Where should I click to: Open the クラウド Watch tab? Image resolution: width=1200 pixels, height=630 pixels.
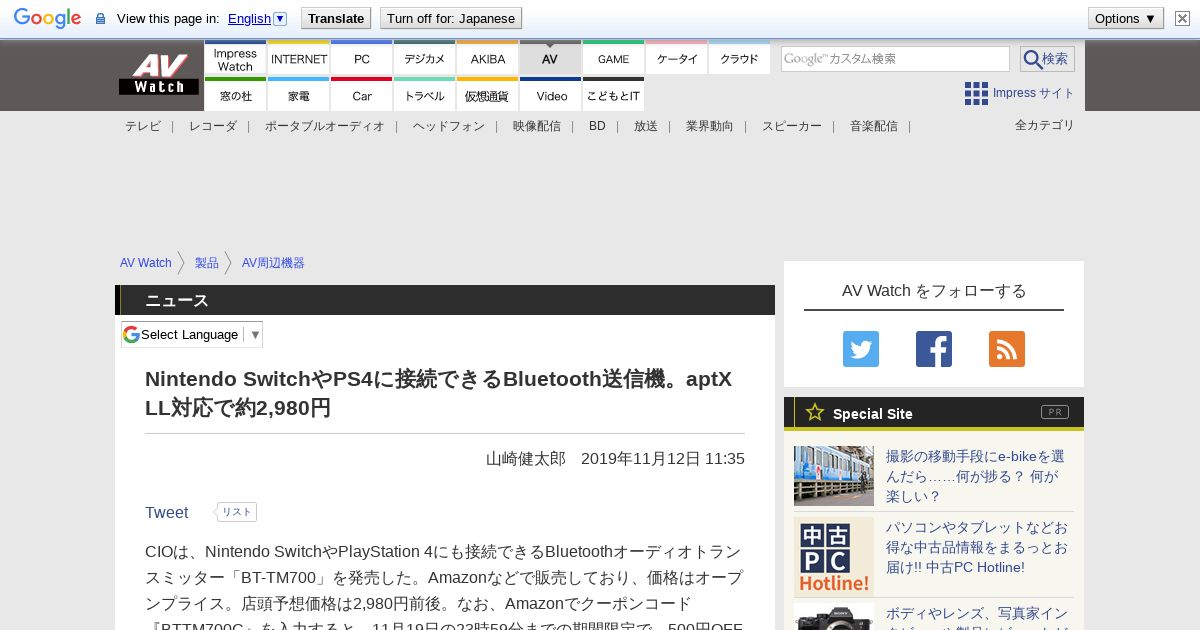(740, 59)
